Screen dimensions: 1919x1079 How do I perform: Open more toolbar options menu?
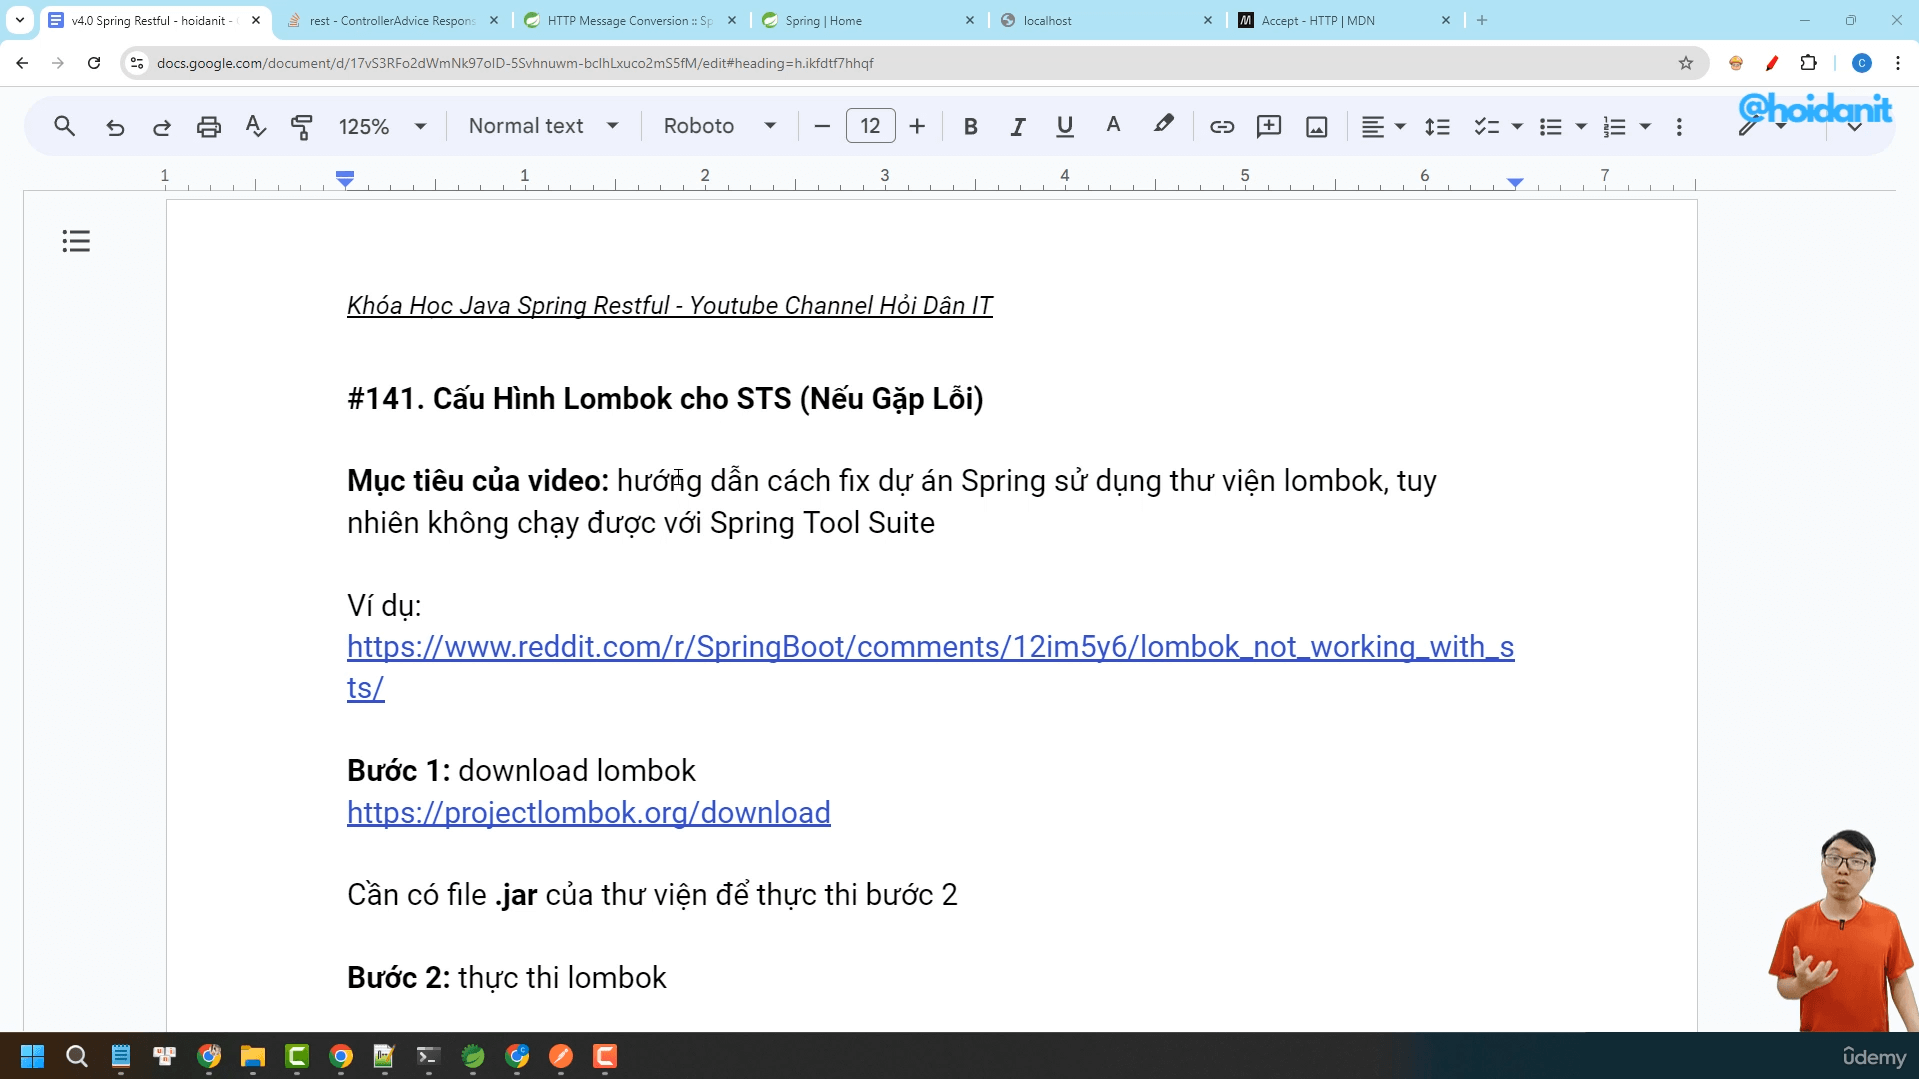tap(1679, 127)
